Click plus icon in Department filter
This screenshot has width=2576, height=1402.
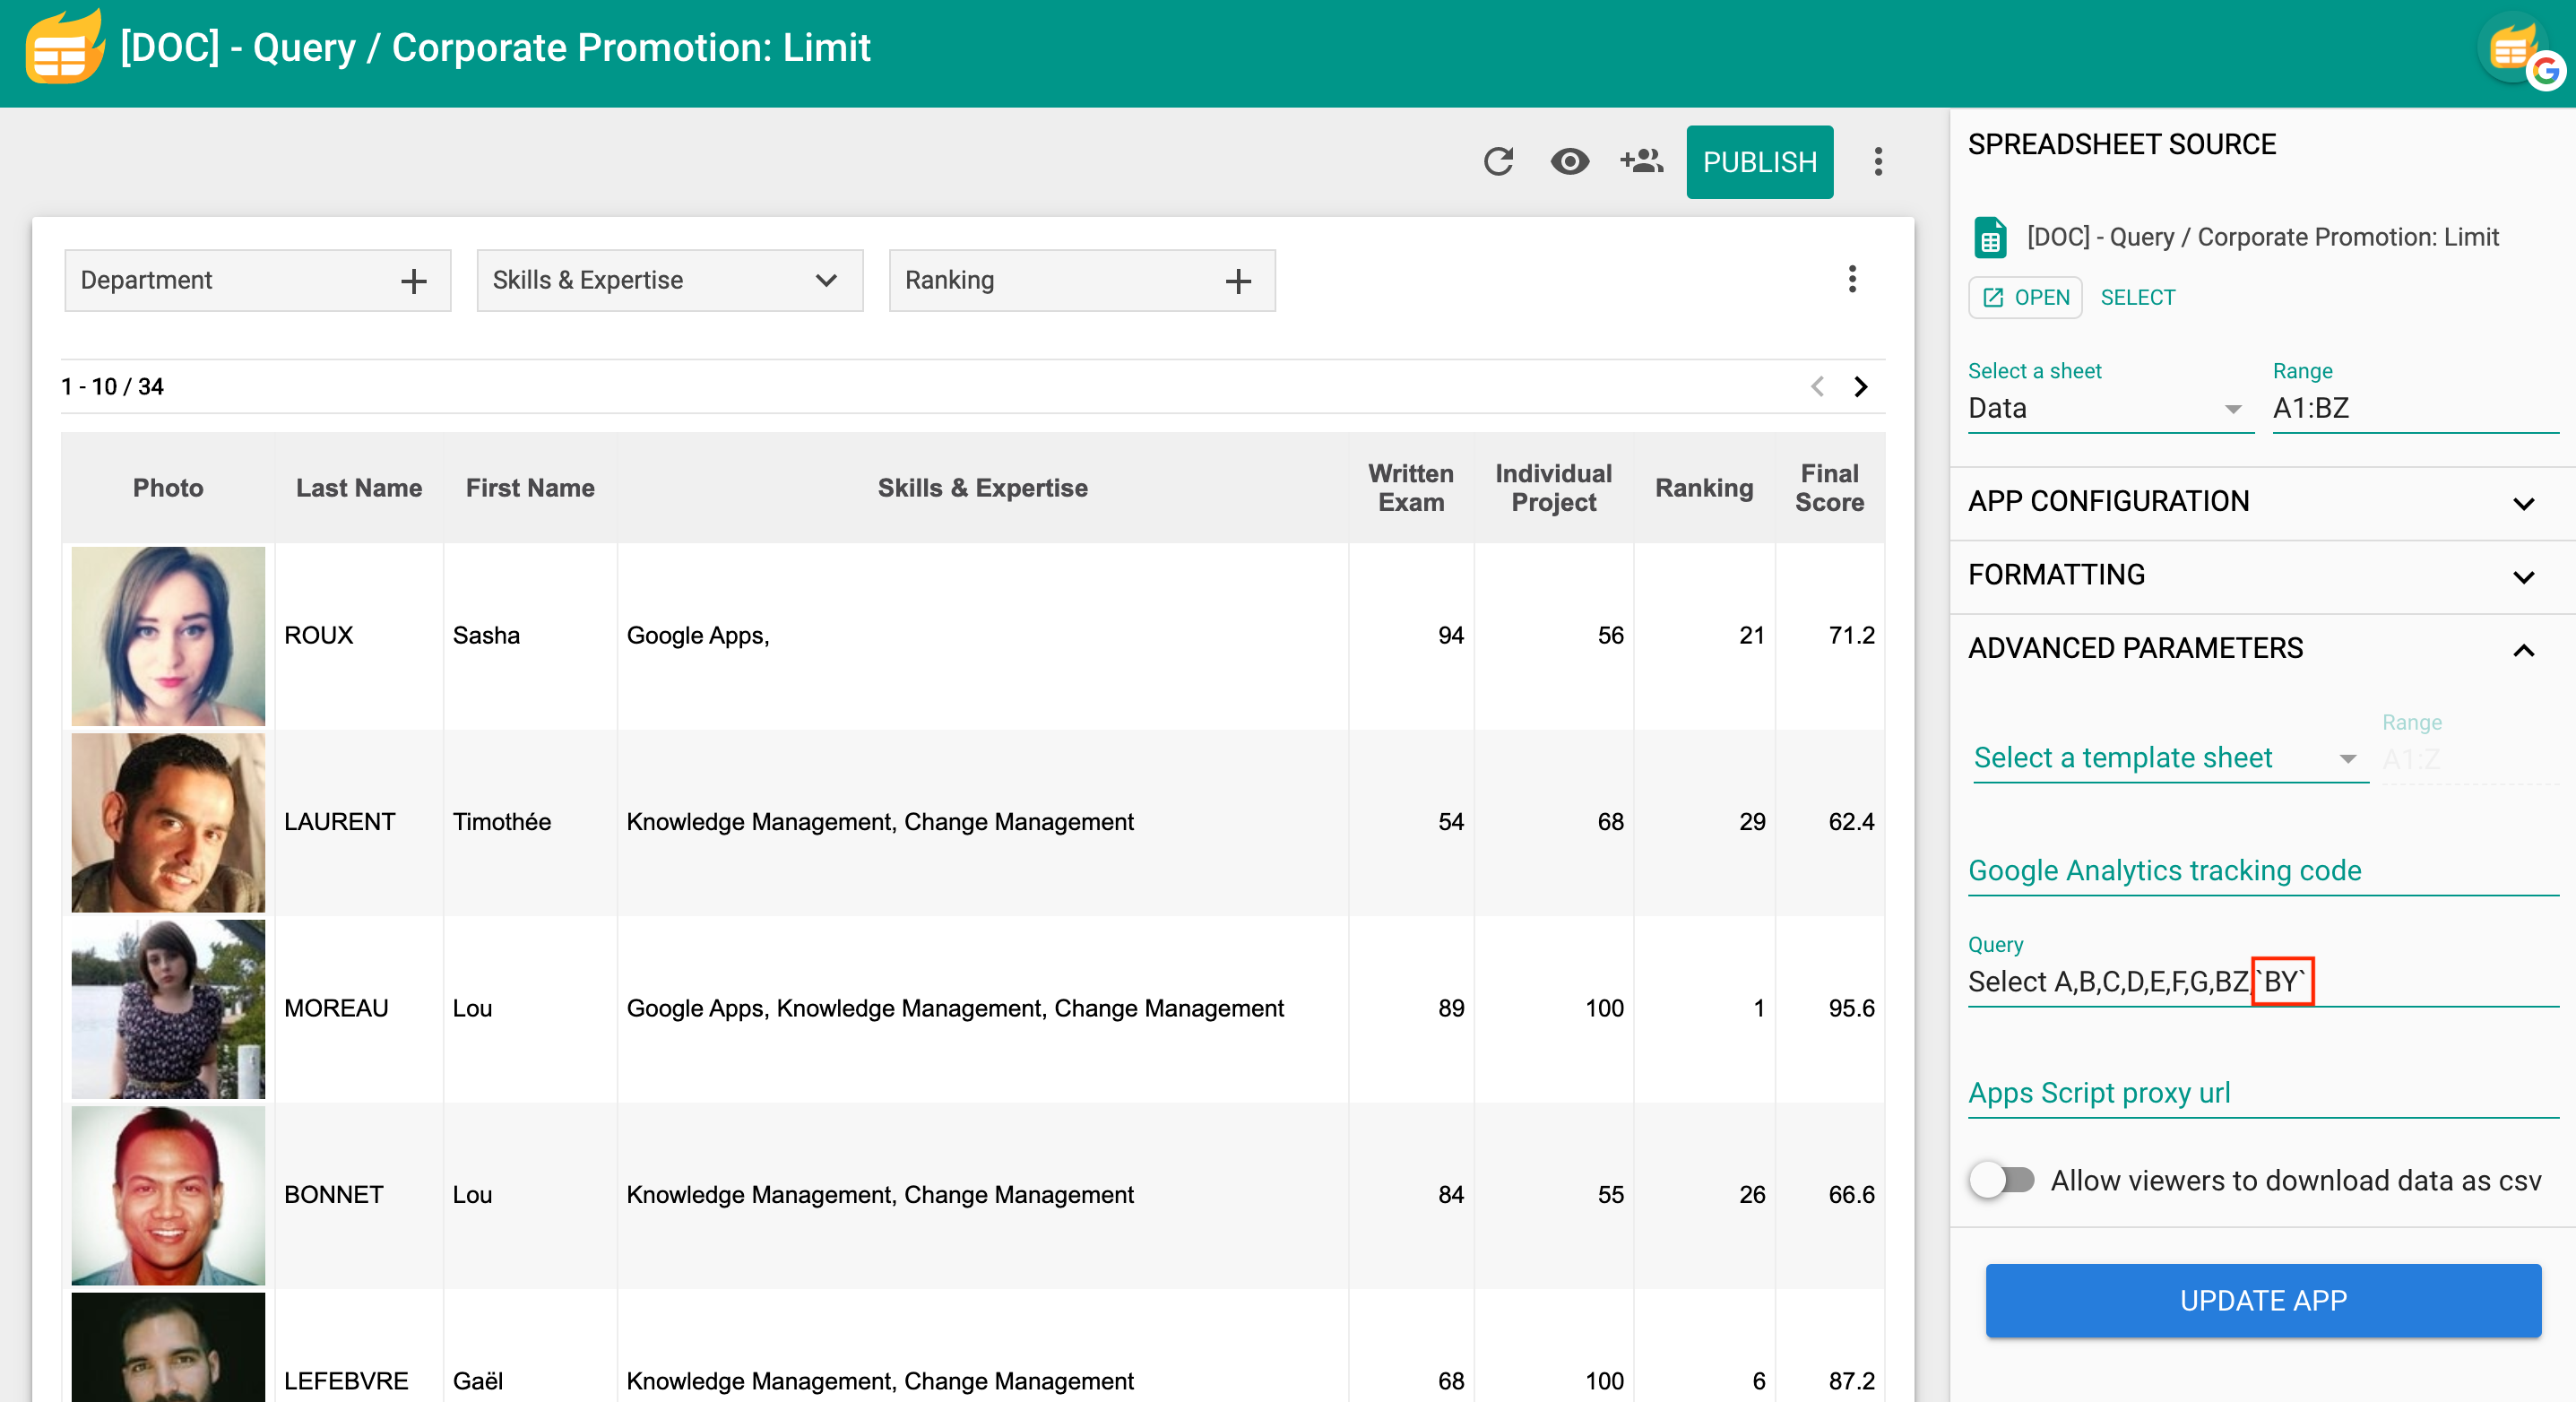tap(413, 281)
